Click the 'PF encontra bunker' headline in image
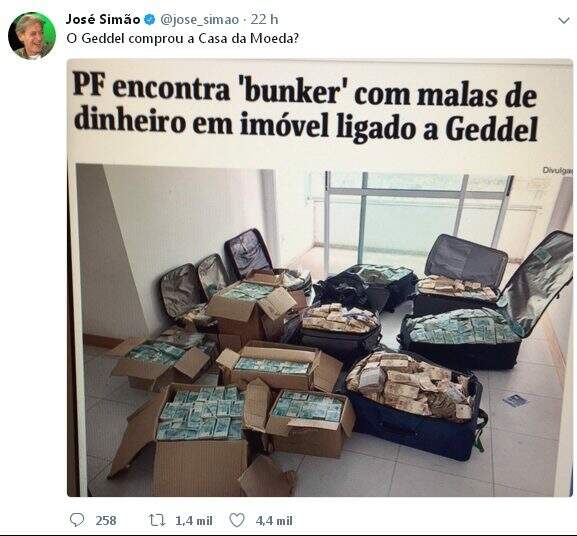Image resolution: width=577 pixels, height=536 pixels. [305, 106]
